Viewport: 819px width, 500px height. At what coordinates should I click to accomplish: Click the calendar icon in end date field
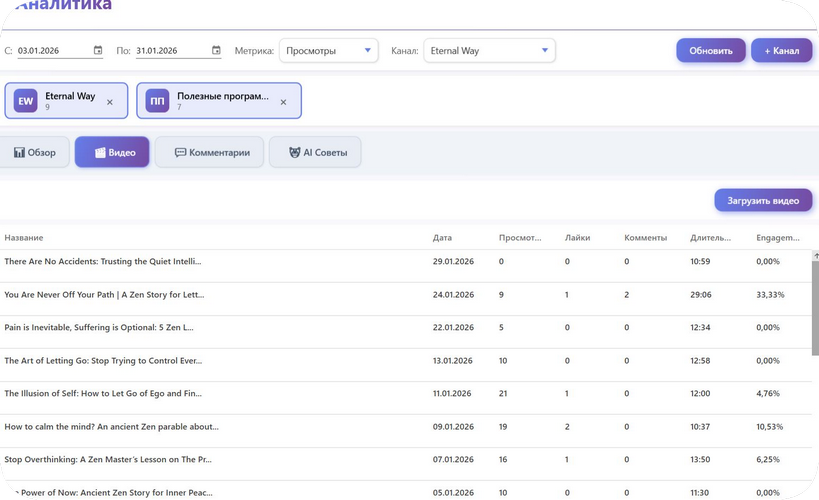click(x=216, y=51)
